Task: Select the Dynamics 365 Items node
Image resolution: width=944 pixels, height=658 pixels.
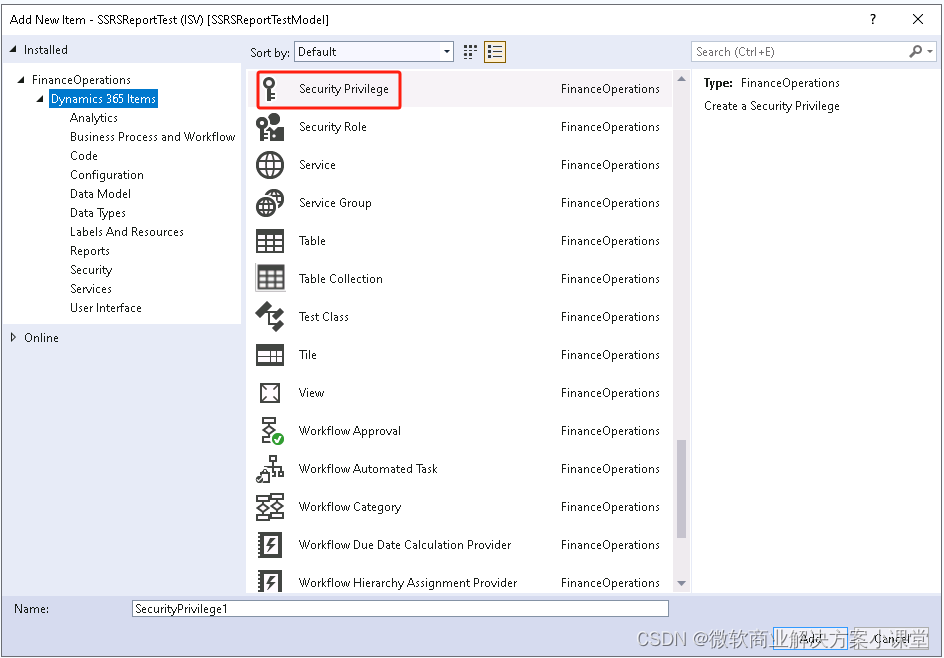Action: tap(103, 99)
